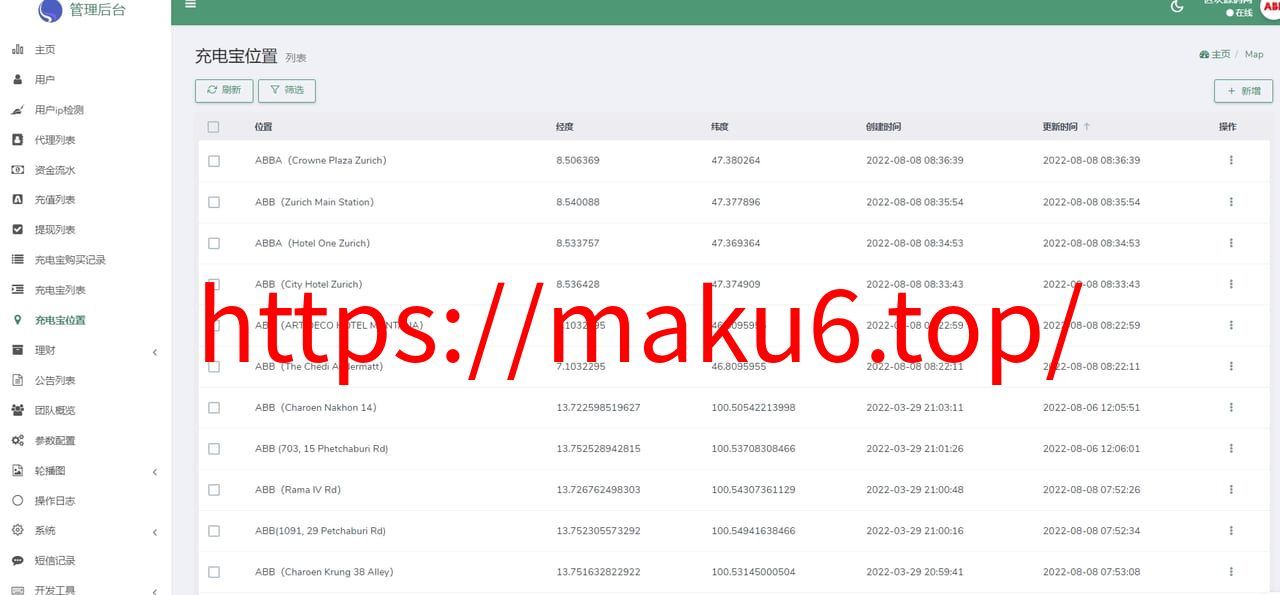Check the 703, 15 Phetchaburi Rd checkbox
The height and width of the screenshot is (595, 1280).
point(214,449)
